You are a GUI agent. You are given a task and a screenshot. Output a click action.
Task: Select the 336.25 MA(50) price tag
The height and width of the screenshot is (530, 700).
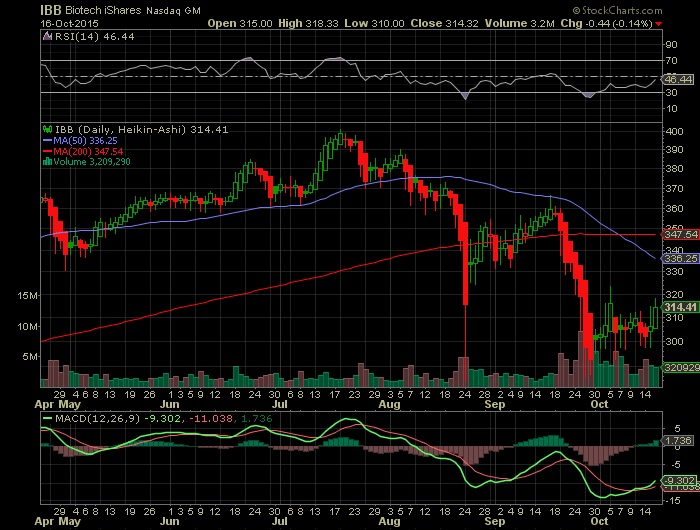(674, 257)
